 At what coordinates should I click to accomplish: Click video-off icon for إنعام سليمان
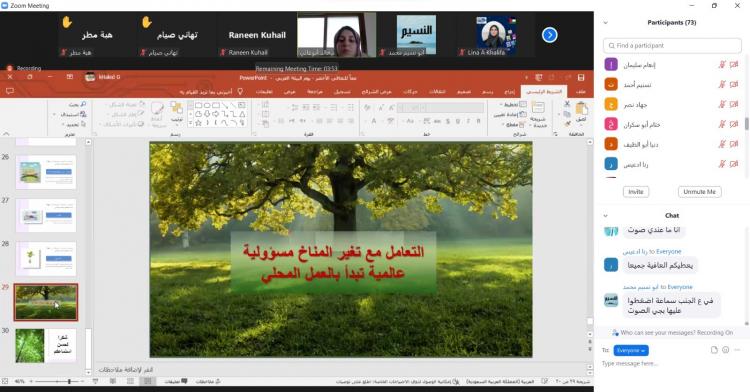tap(734, 65)
